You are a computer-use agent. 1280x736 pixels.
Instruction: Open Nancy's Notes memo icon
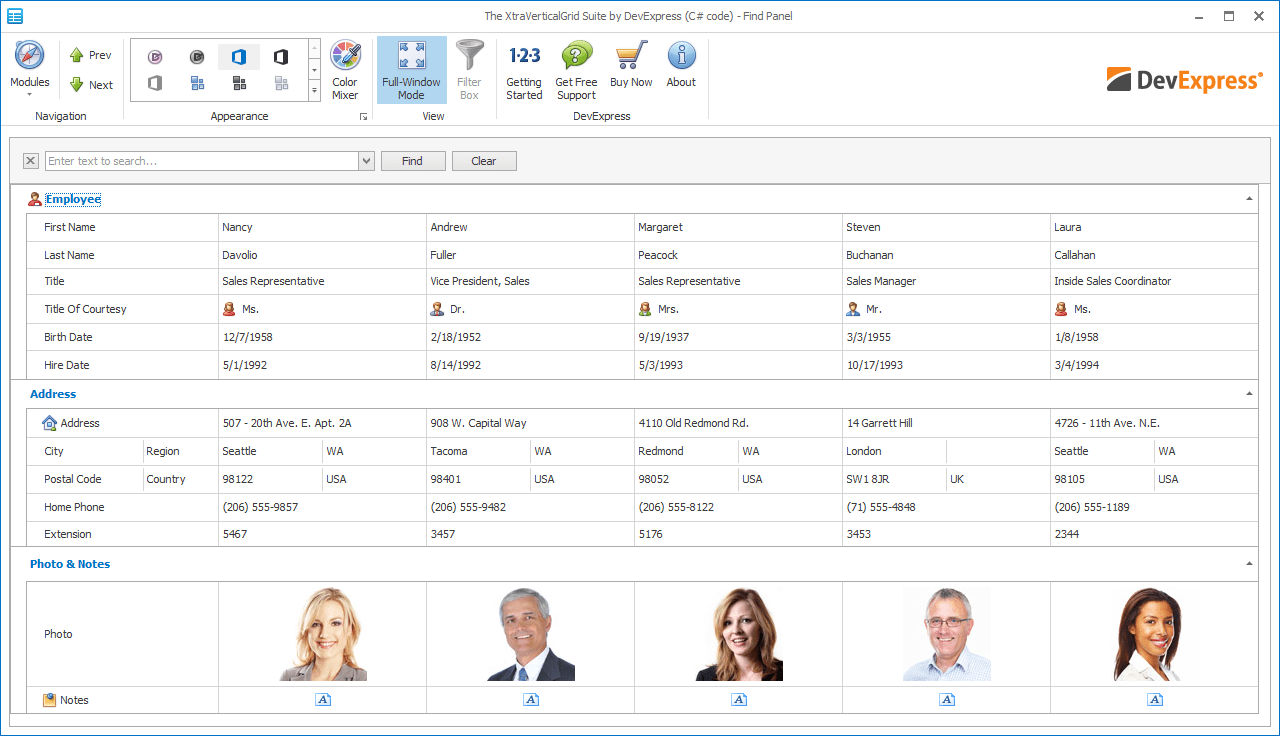(x=323, y=700)
